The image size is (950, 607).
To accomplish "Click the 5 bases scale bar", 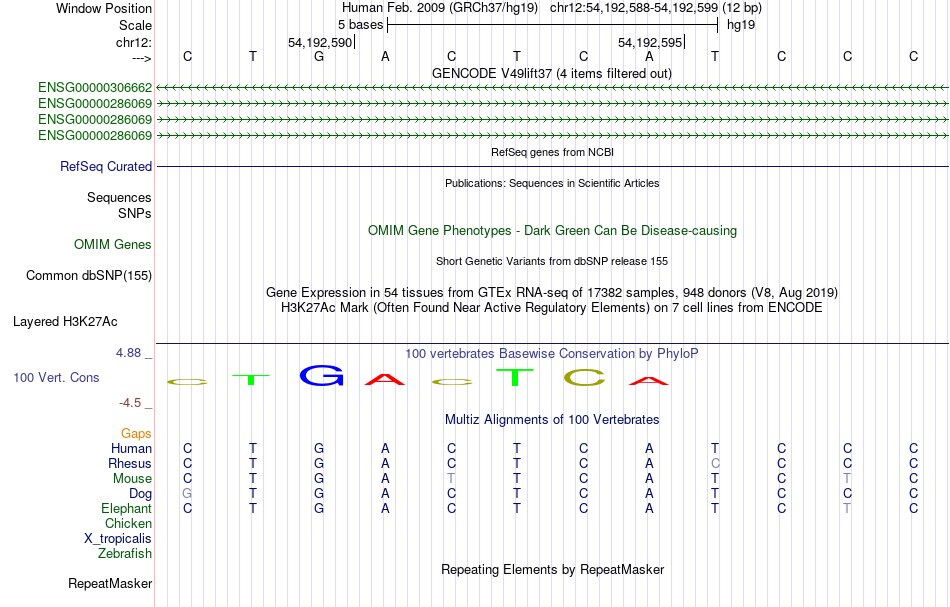I will click(553, 25).
